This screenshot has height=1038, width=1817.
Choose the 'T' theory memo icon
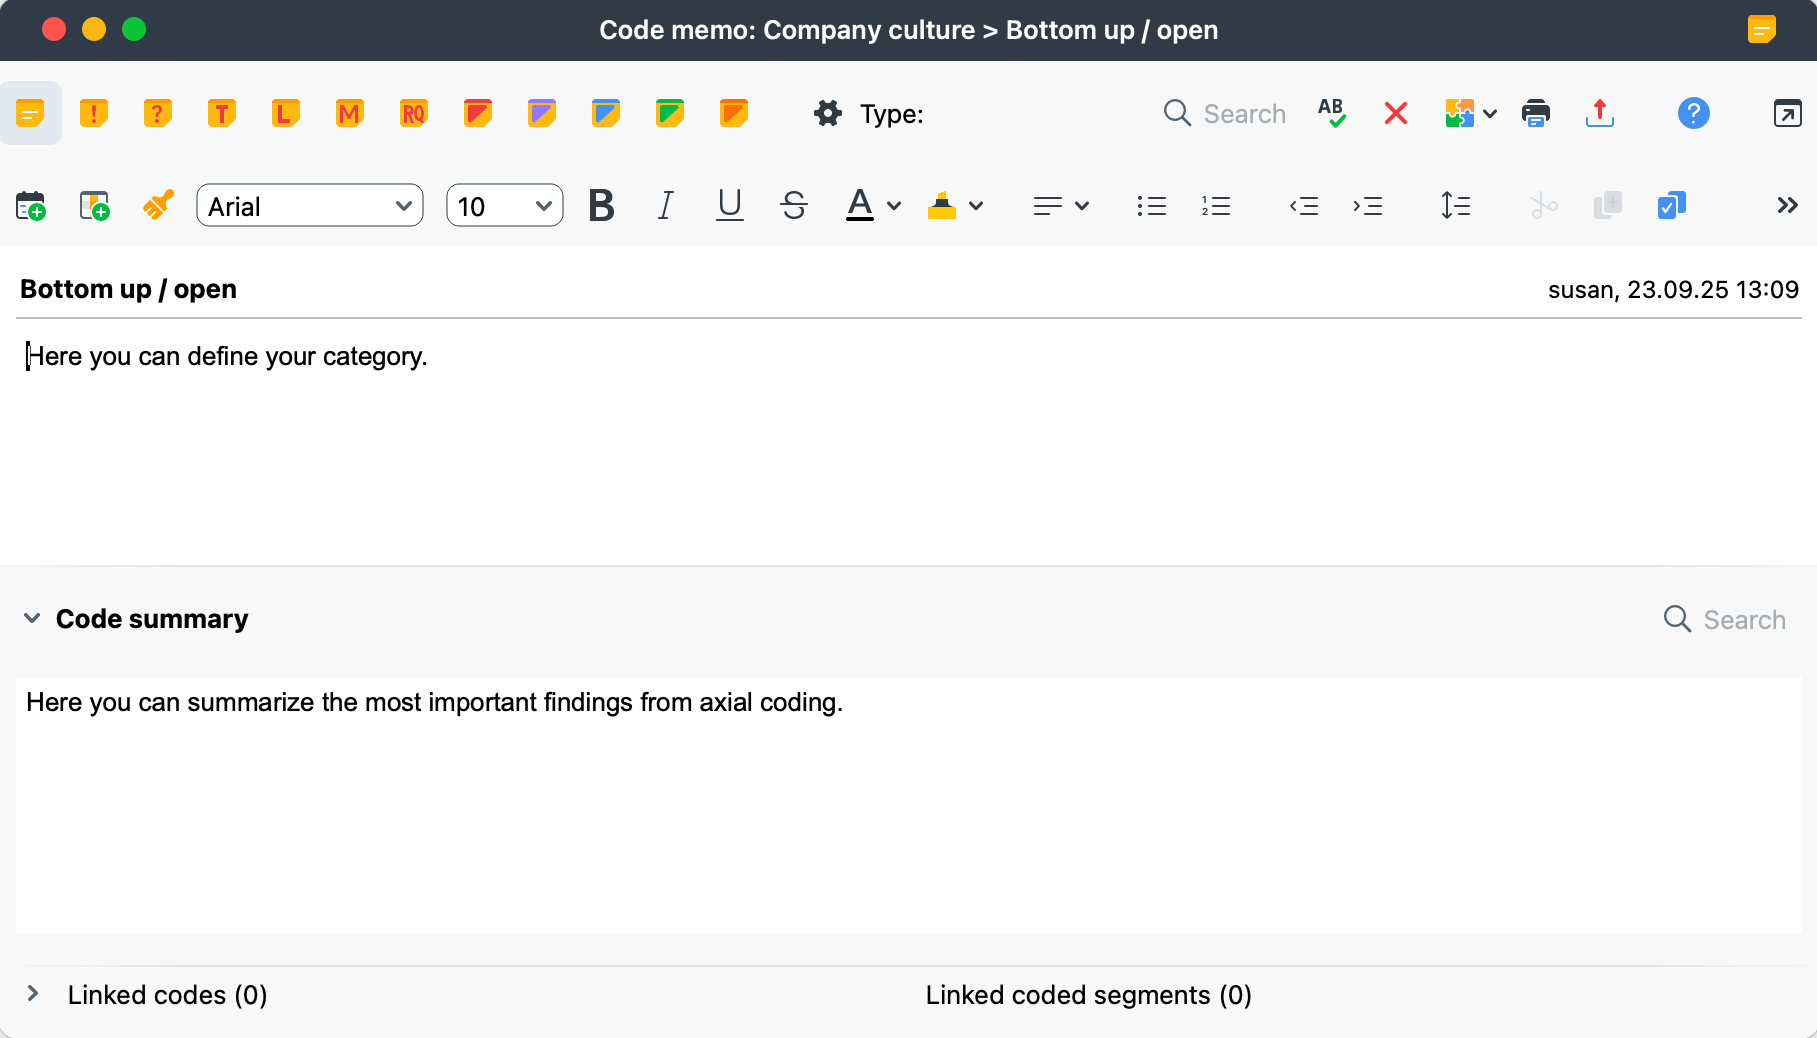(221, 113)
